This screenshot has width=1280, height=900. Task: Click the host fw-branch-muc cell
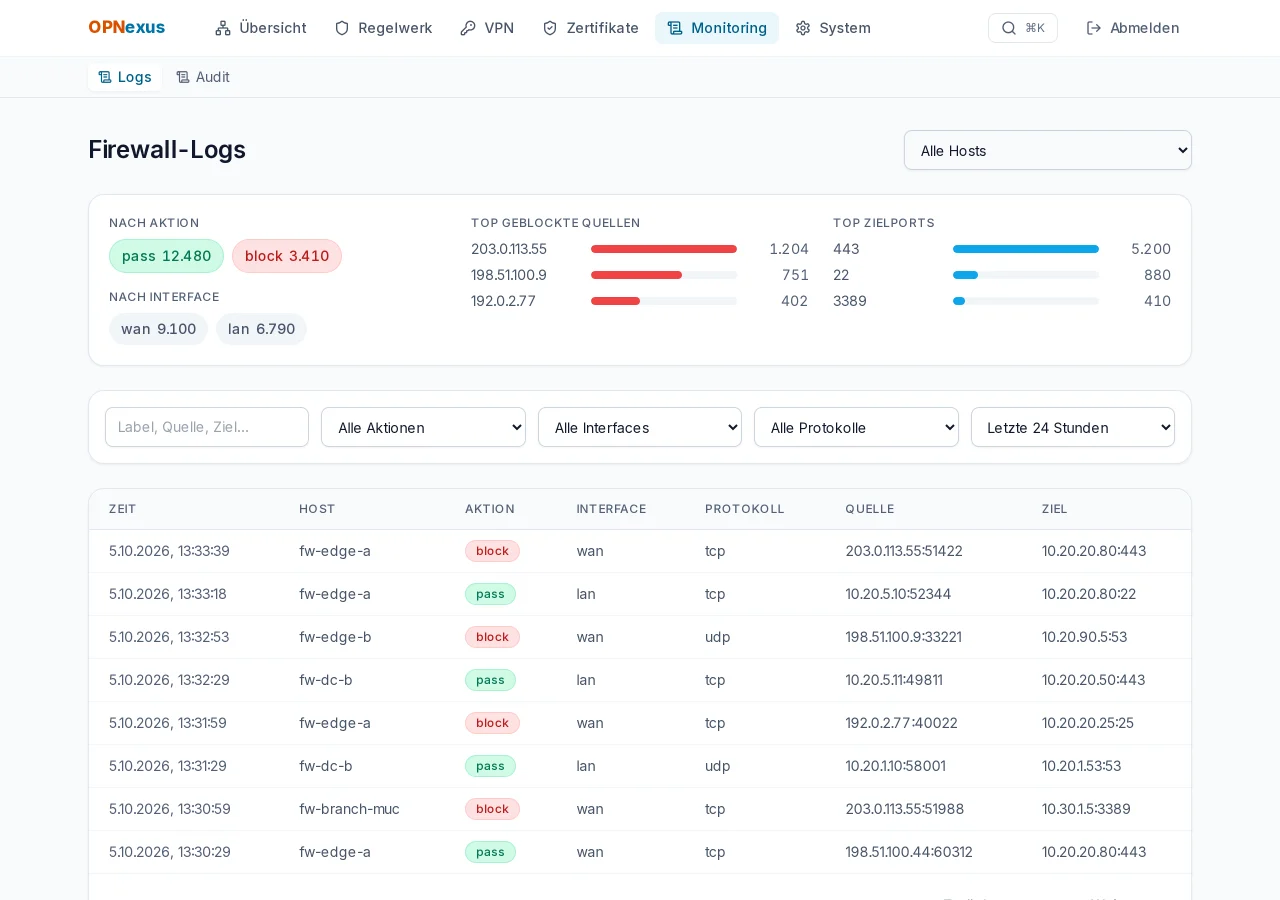(x=349, y=809)
